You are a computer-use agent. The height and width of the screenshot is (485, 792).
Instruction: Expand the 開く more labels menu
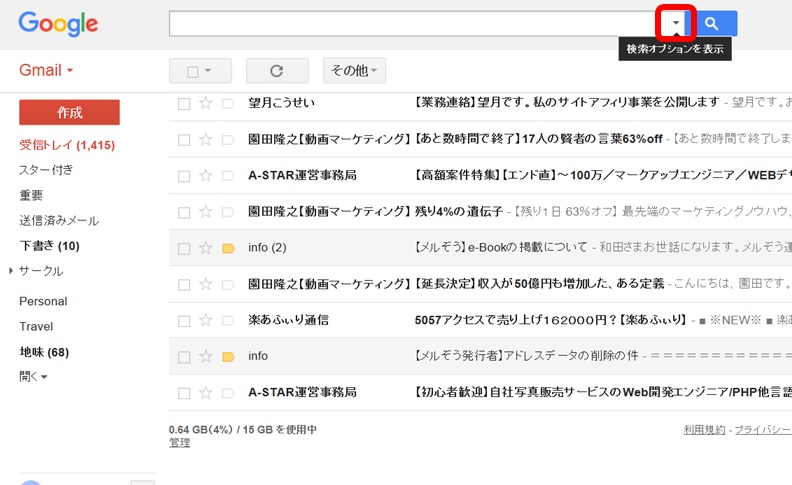pyautogui.click(x=33, y=376)
